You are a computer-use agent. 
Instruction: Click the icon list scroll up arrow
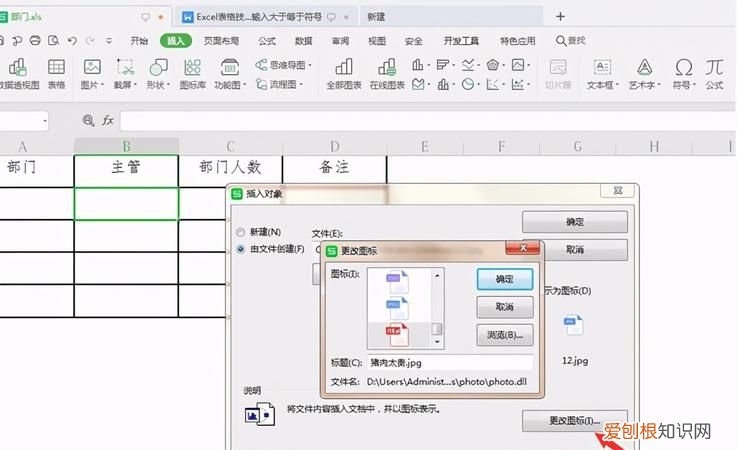point(437,276)
